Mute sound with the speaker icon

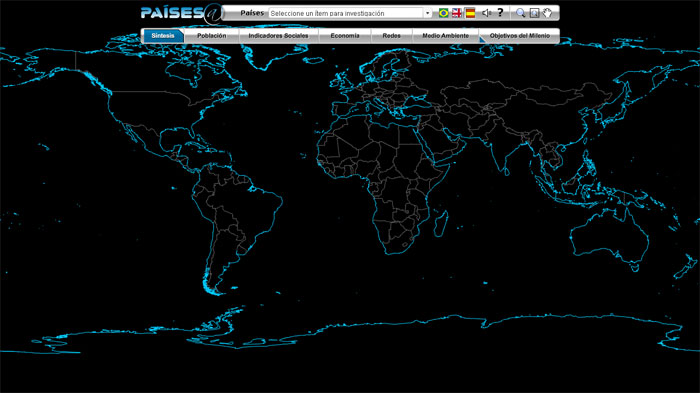point(487,13)
